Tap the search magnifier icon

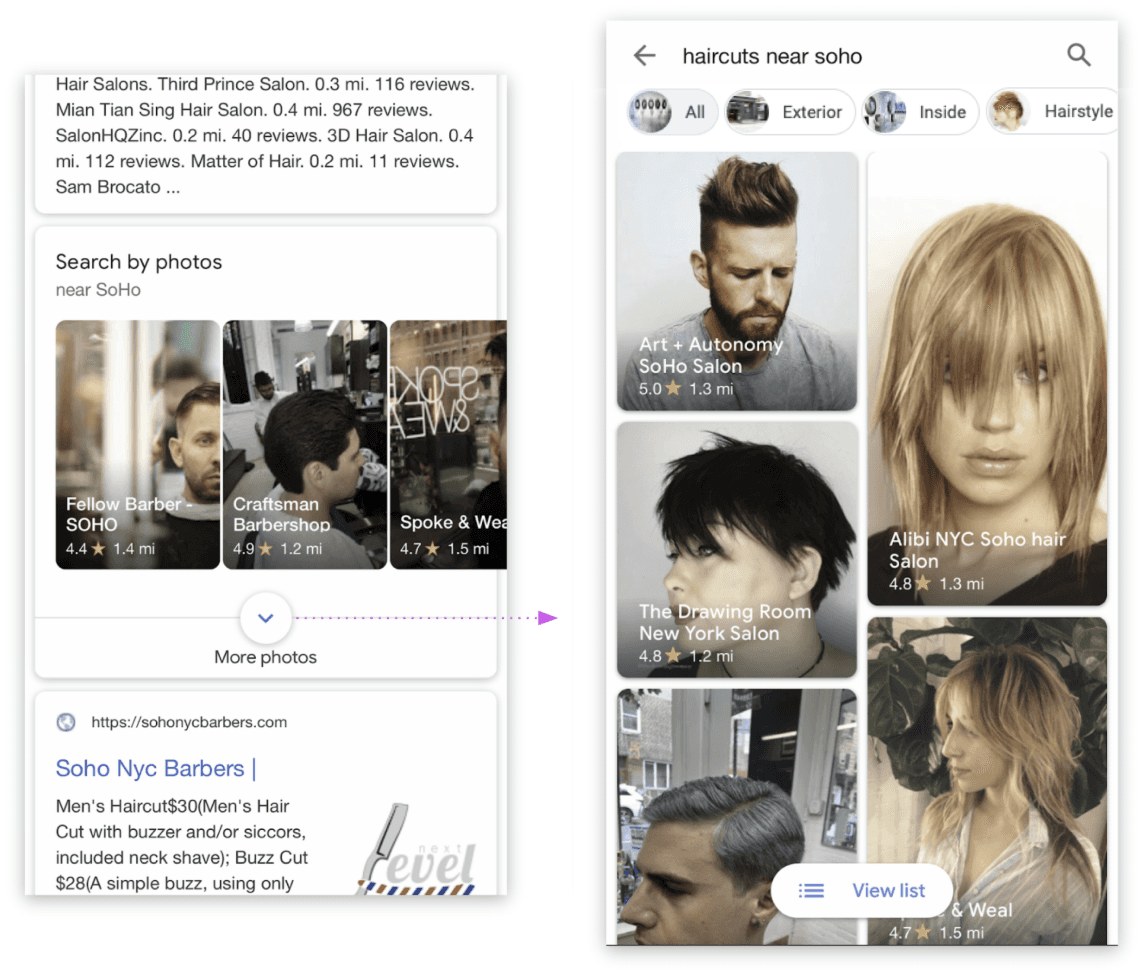1079,55
